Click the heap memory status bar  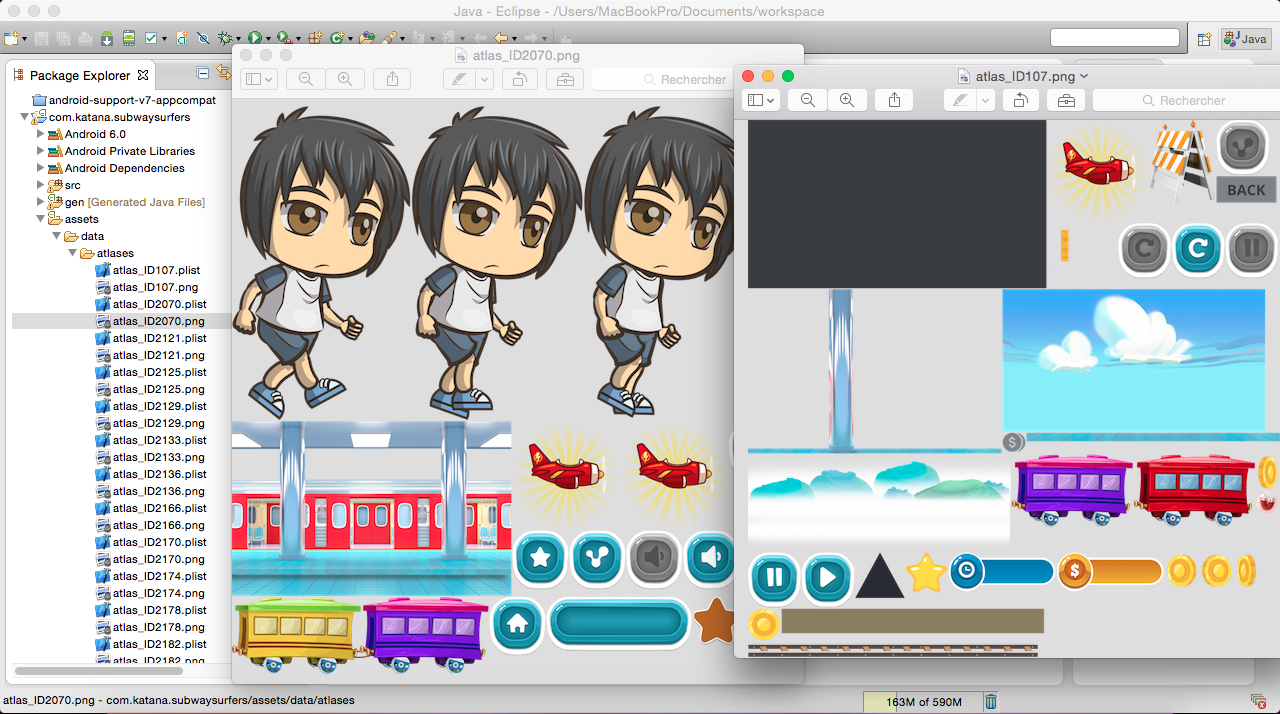click(x=923, y=702)
